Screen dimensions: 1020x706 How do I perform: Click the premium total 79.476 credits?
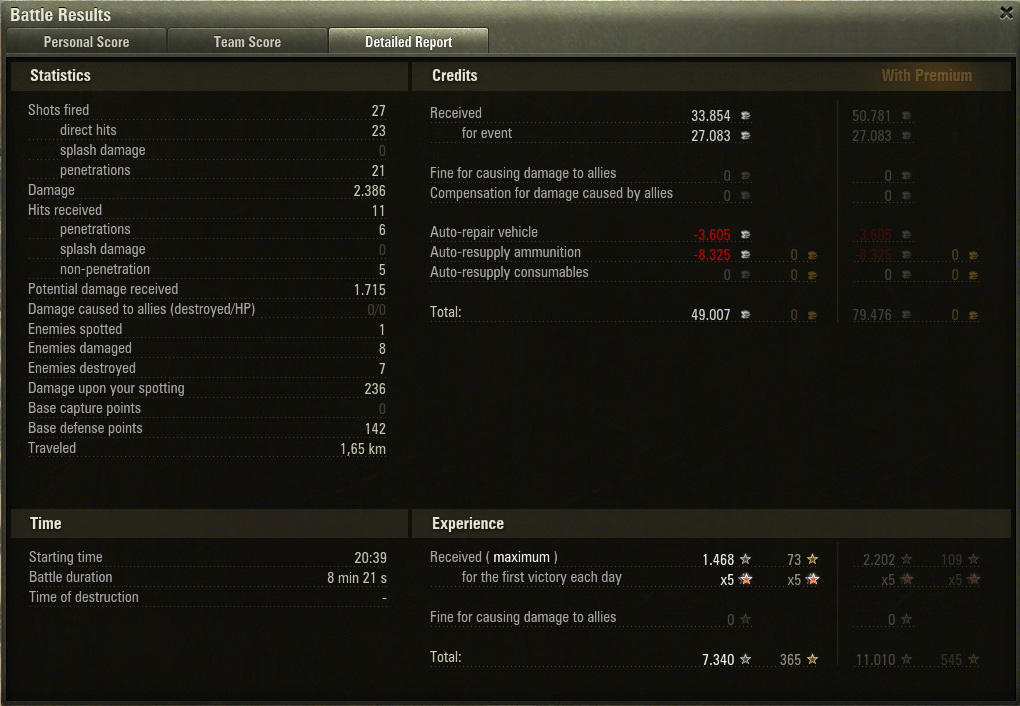click(872, 315)
